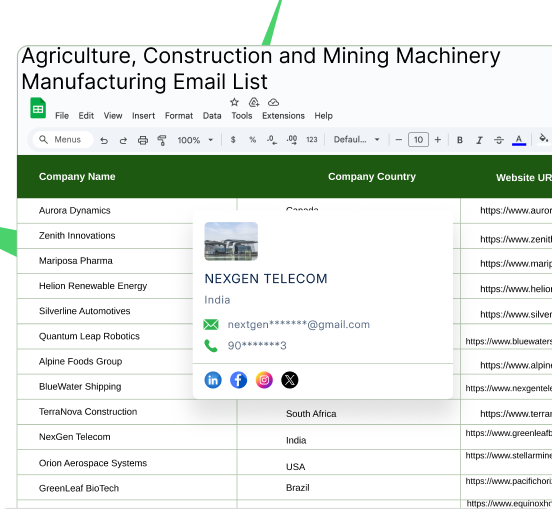Screen dimensions: 552x509
Task: Click the Undo arrow
Action: (x=104, y=140)
